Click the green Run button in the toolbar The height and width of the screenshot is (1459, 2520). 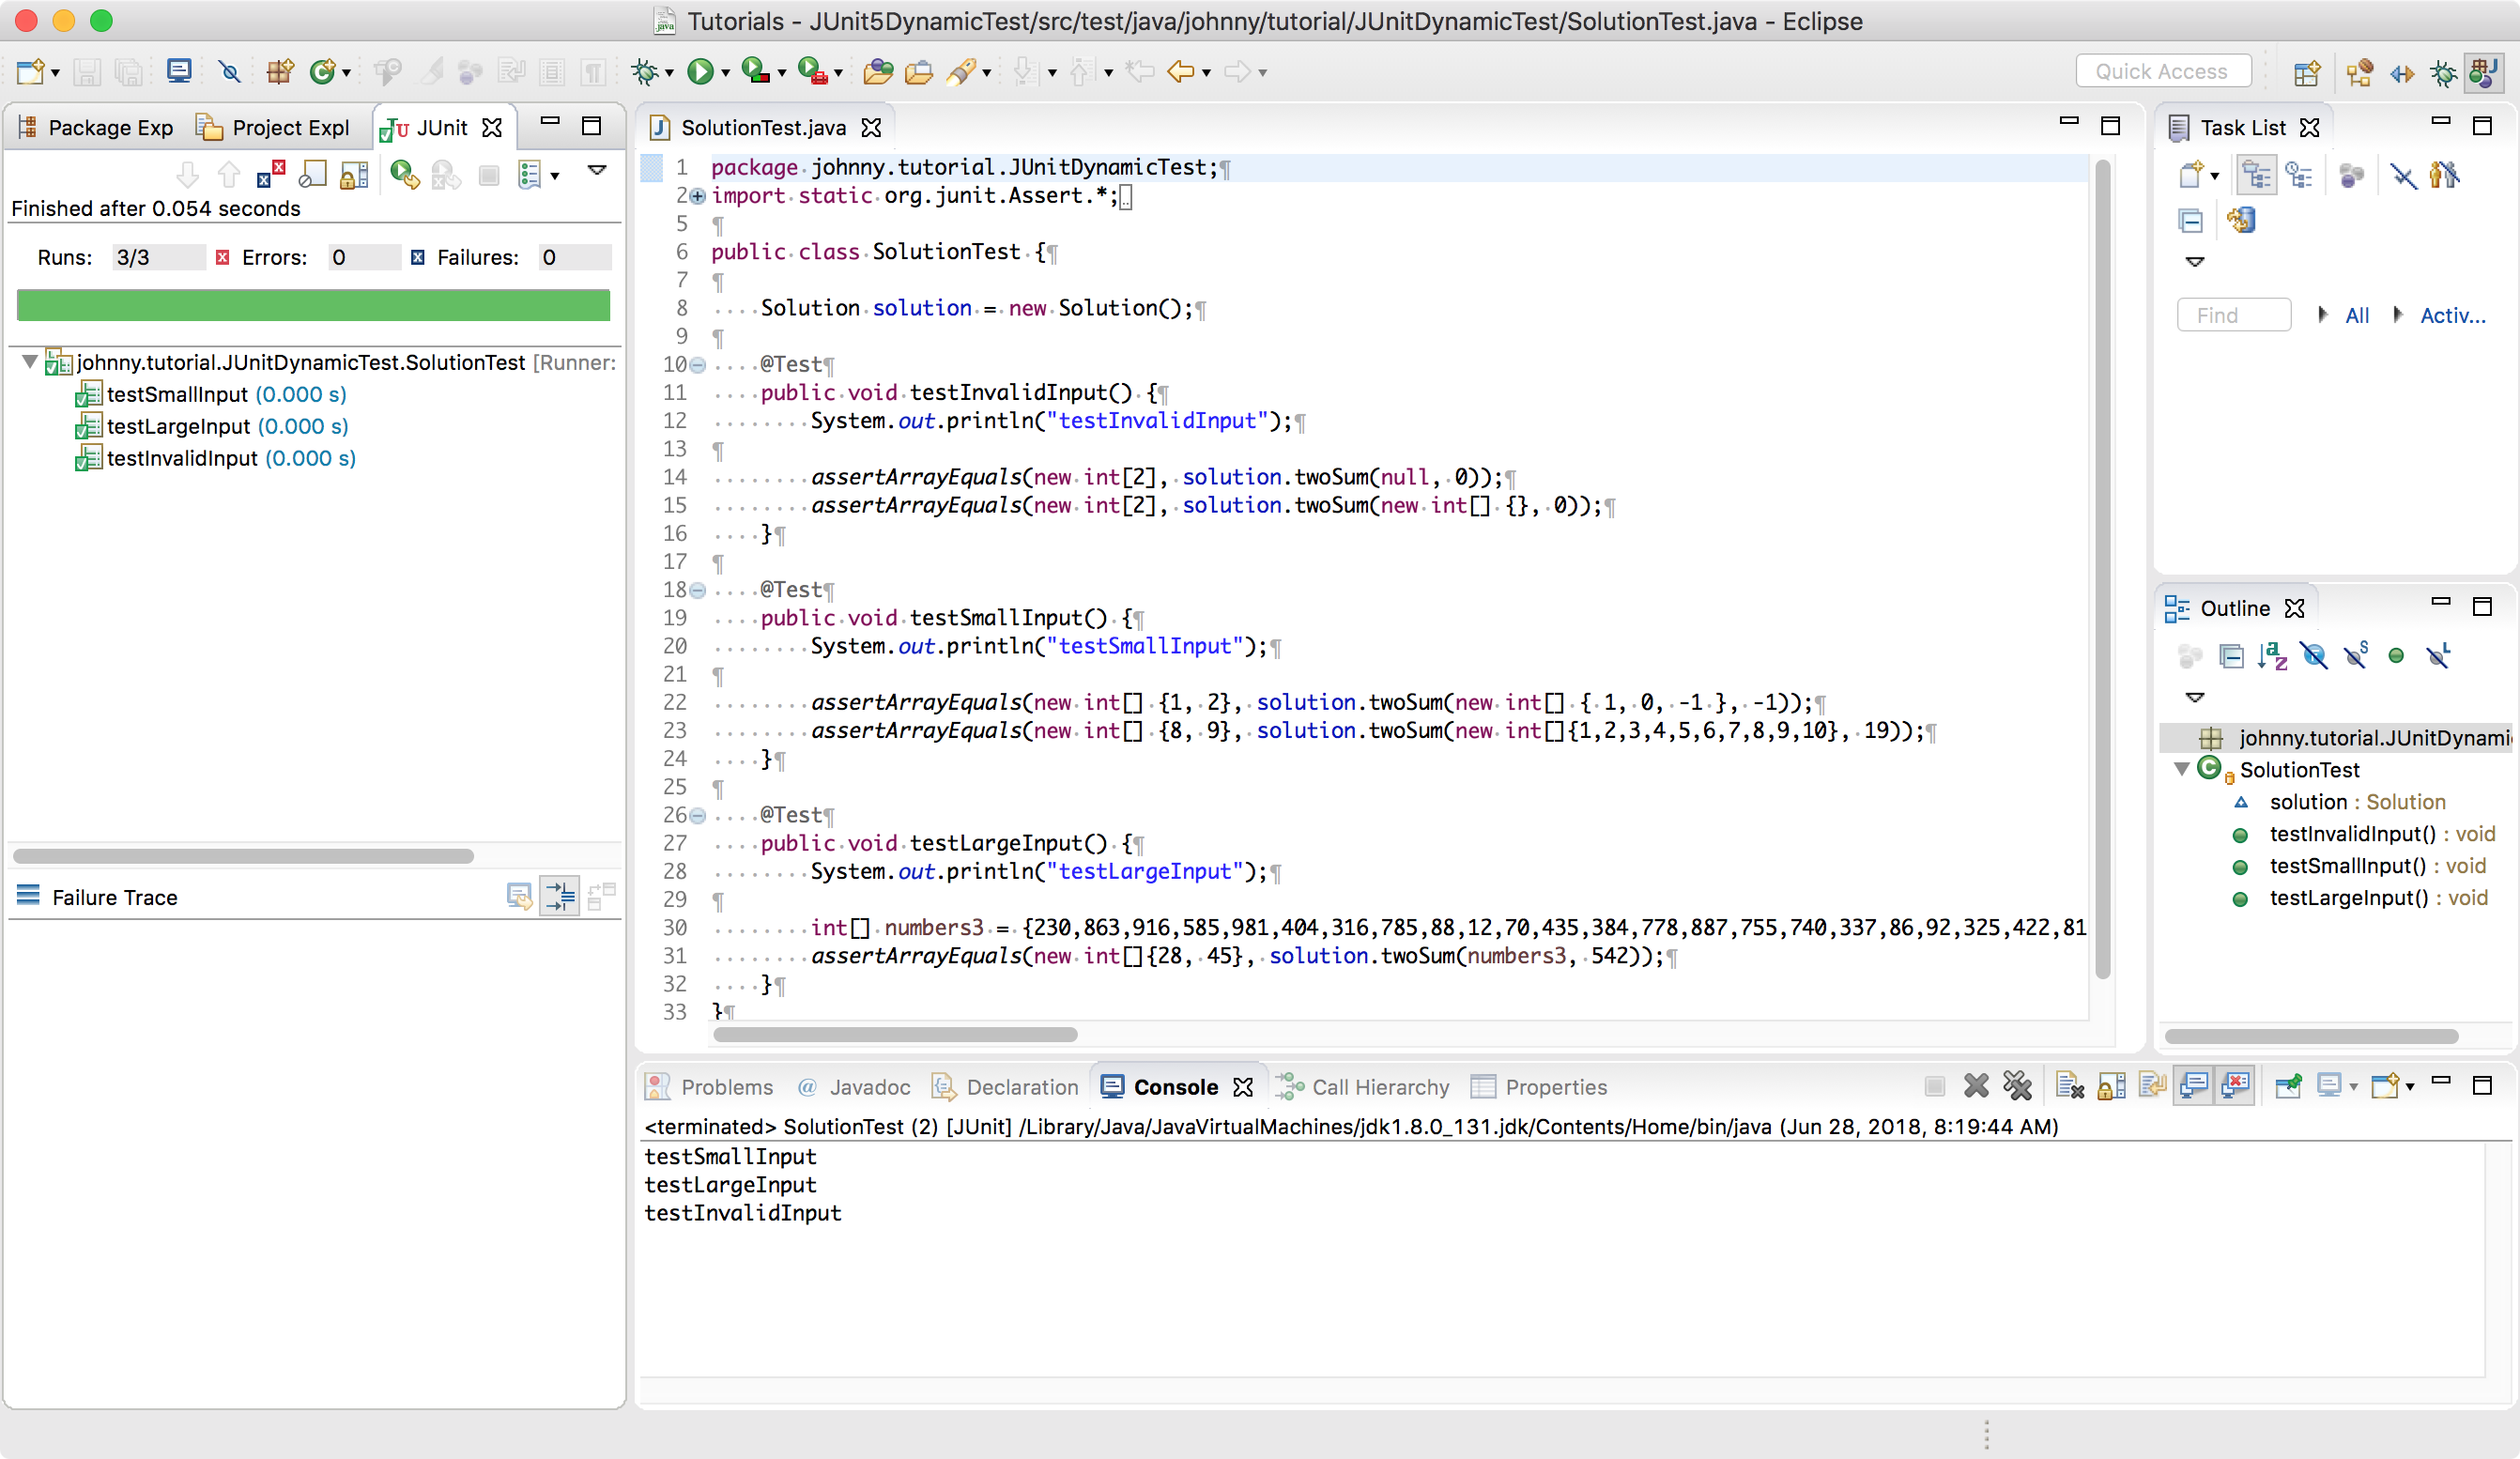[701, 72]
